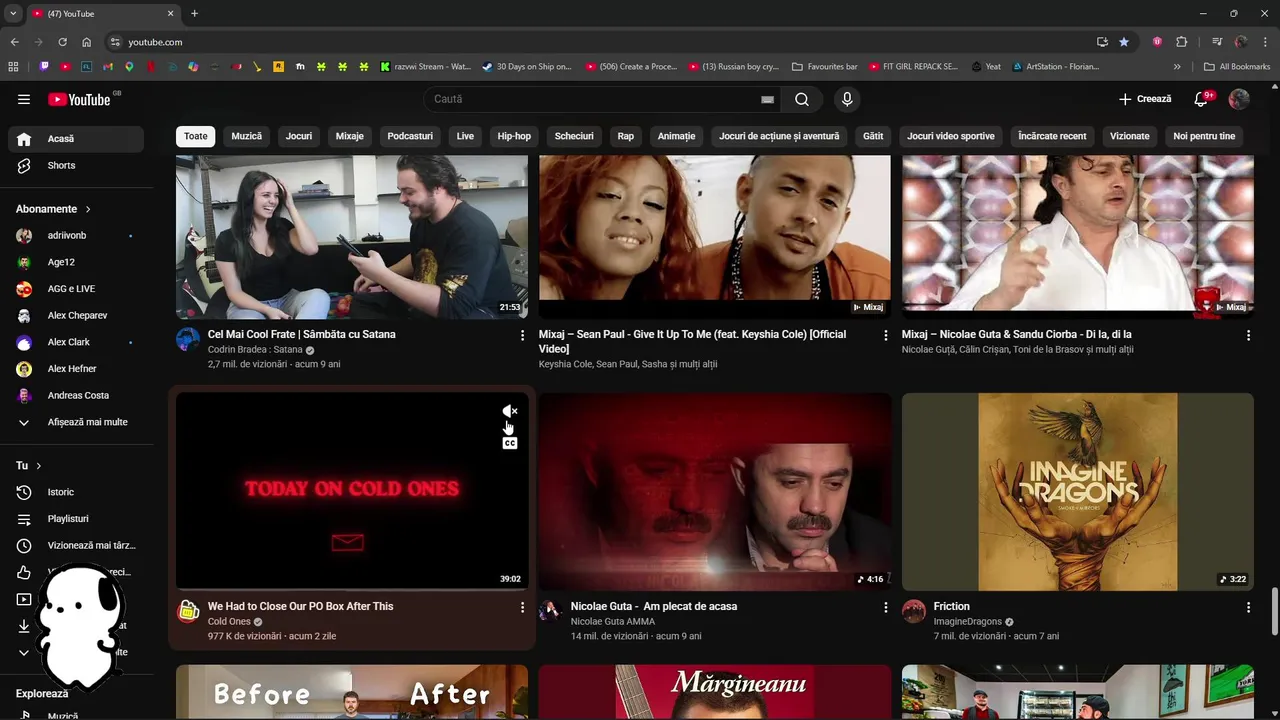The width and height of the screenshot is (1280, 720).
Task: Reload the page
Action: click(62, 42)
